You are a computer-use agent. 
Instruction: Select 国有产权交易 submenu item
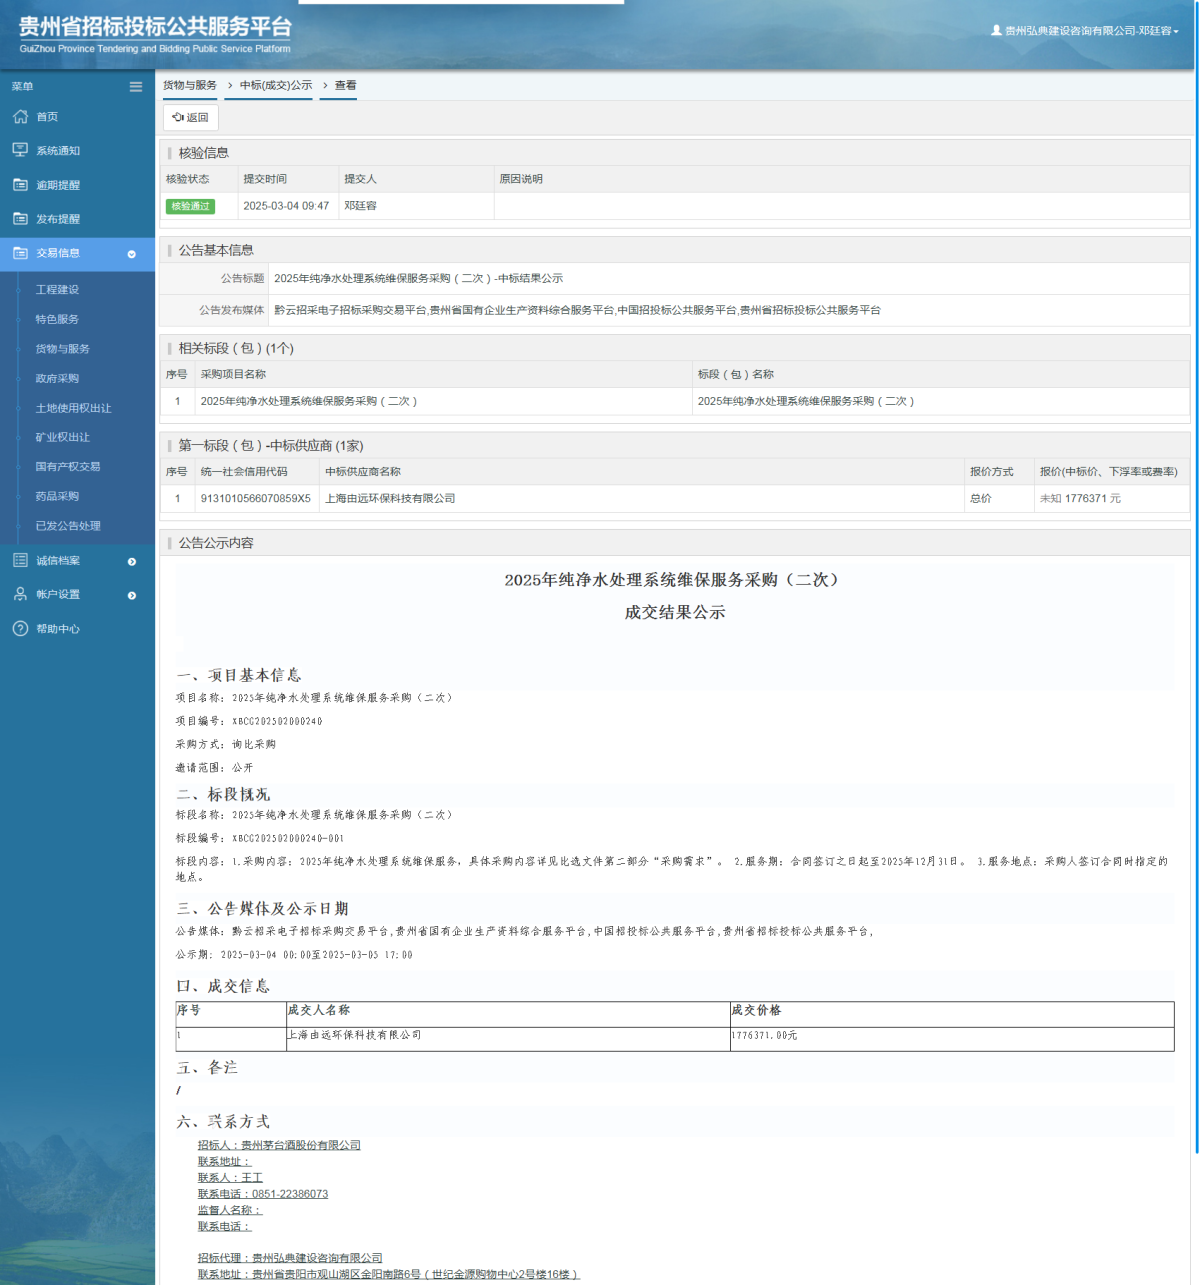pyautogui.click(x=68, y=466)
